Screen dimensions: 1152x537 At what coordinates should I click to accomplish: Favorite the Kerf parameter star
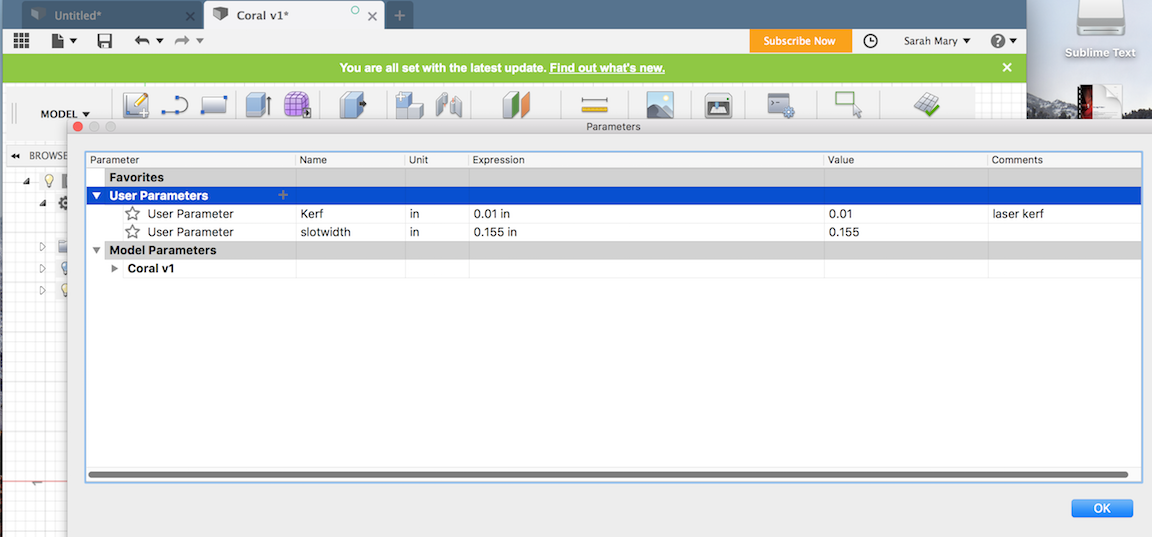[x=132, y=214]
